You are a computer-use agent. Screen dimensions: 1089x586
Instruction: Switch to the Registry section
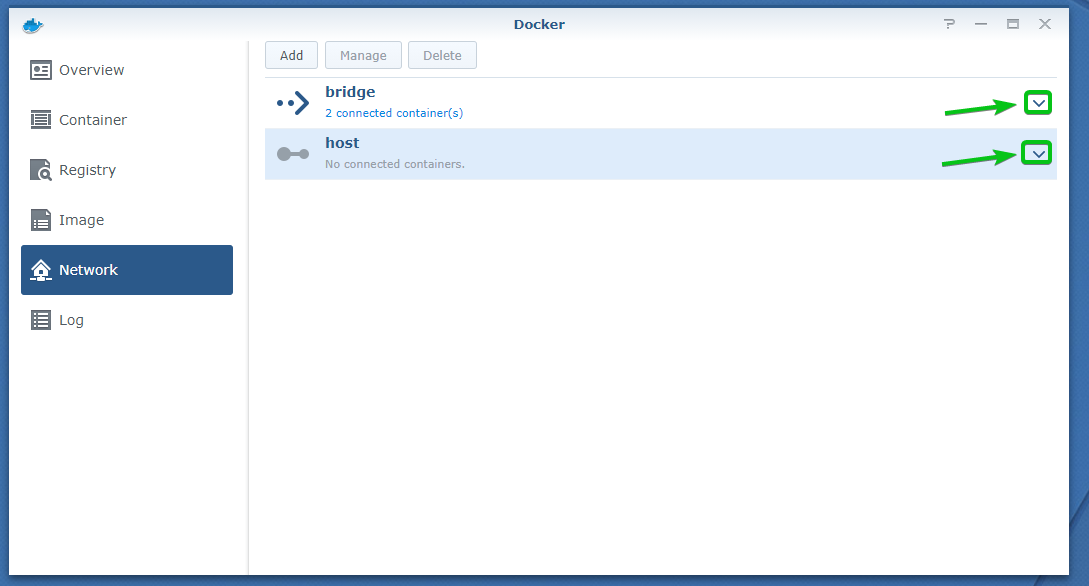click(127, 170)
